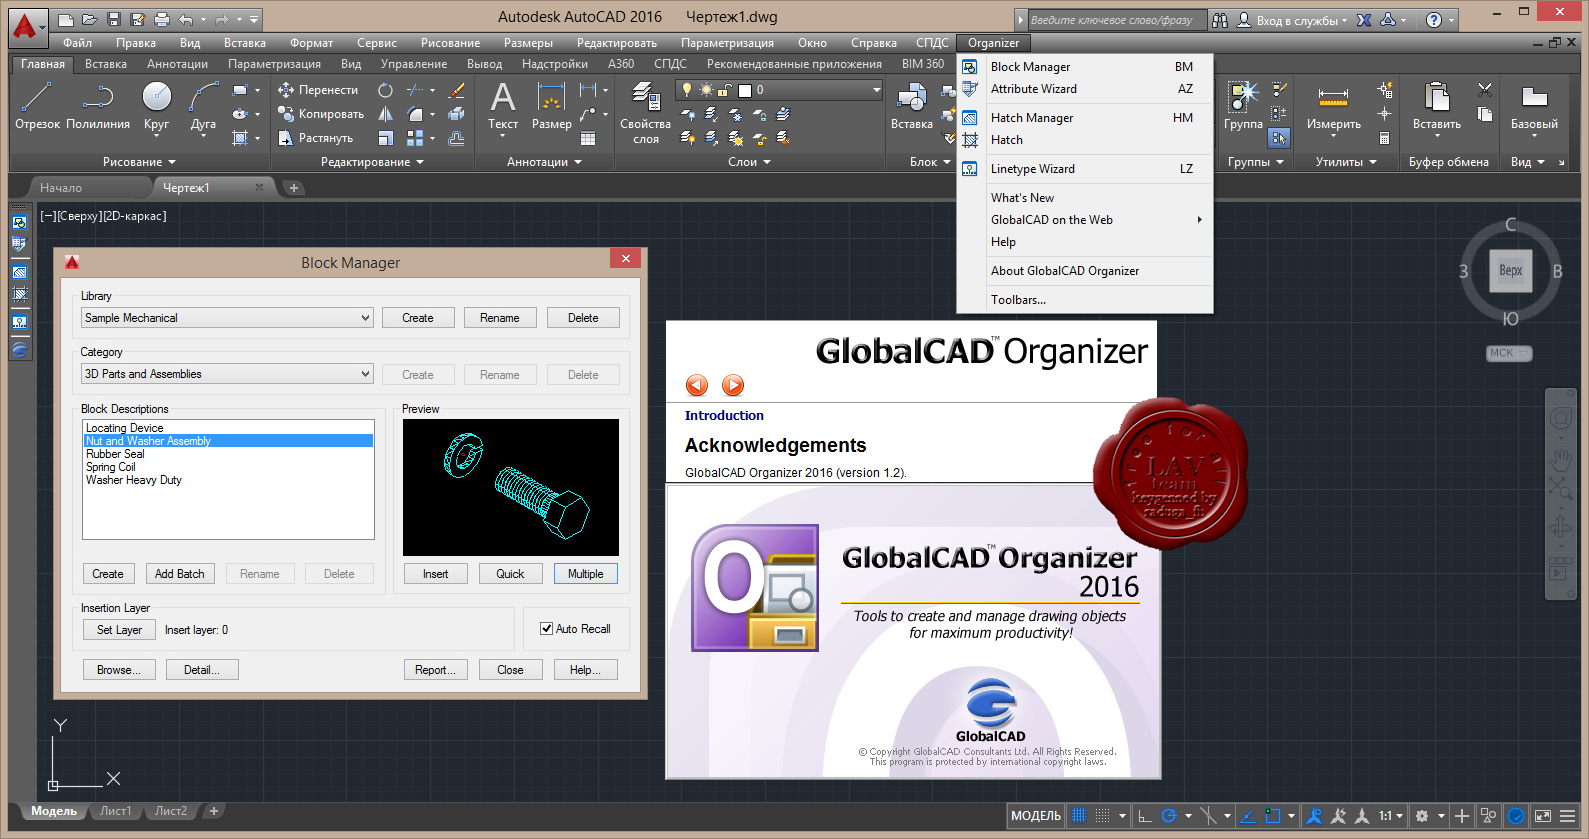Click the Insert button in Block Manager
Screen dimensions: 1589x839
coord(435,574)
